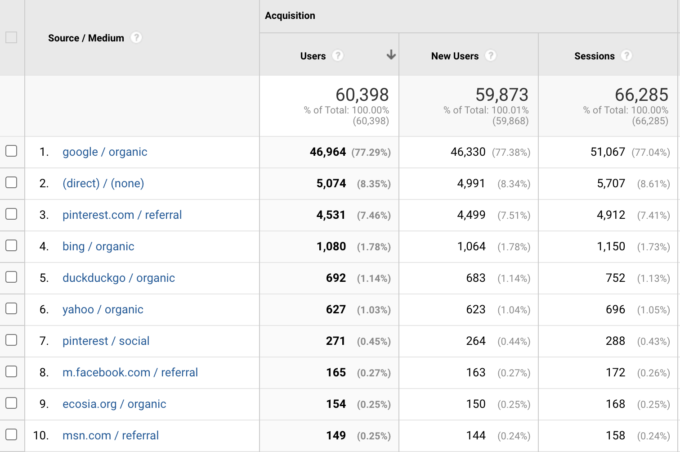Select direct users value 5,074

click(x=331, y=183)
